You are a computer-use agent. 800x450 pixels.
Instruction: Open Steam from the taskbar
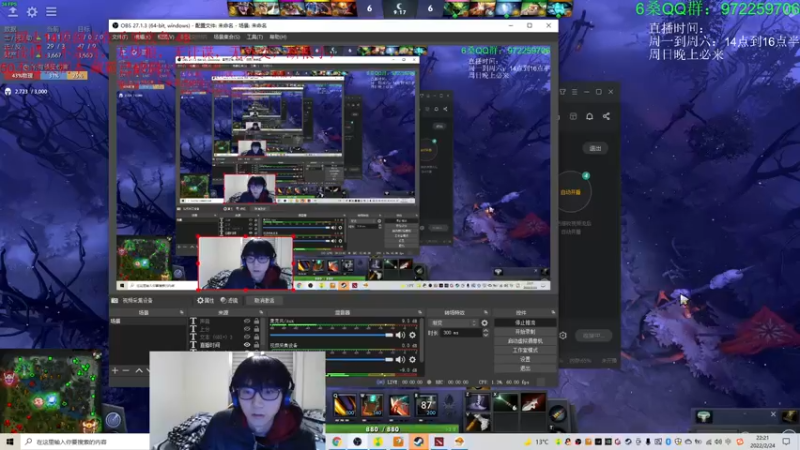418,442
